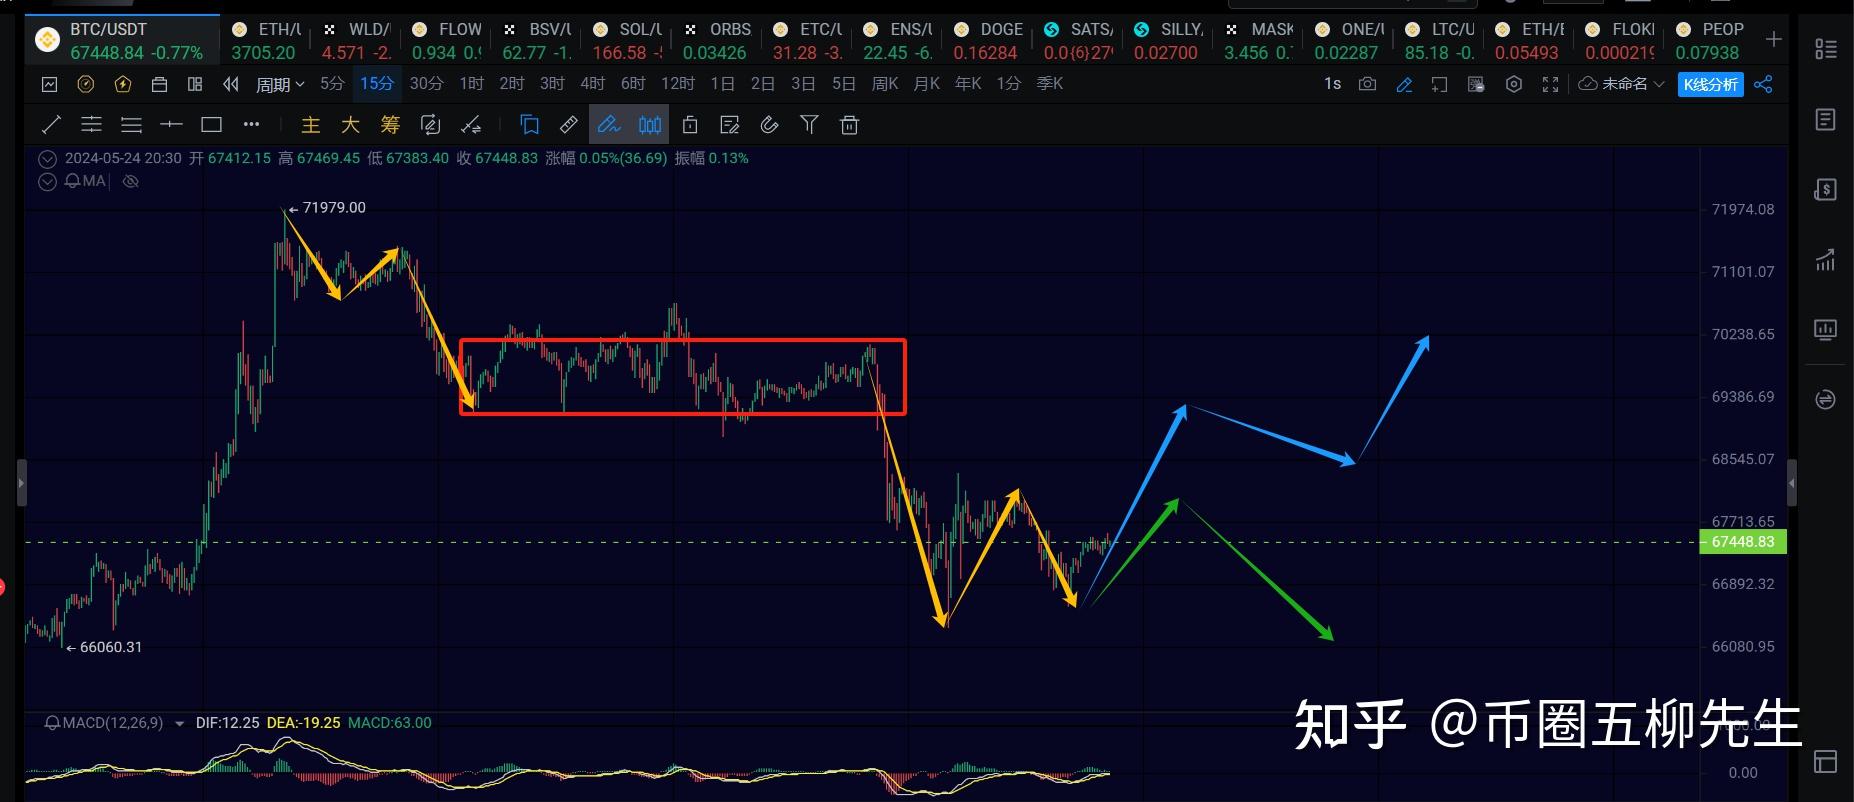Switch to the BTC/USDT symbol tab
The width and height of the screenshot is (1854, 802).
pyautogui.click(x=122, y=41)
